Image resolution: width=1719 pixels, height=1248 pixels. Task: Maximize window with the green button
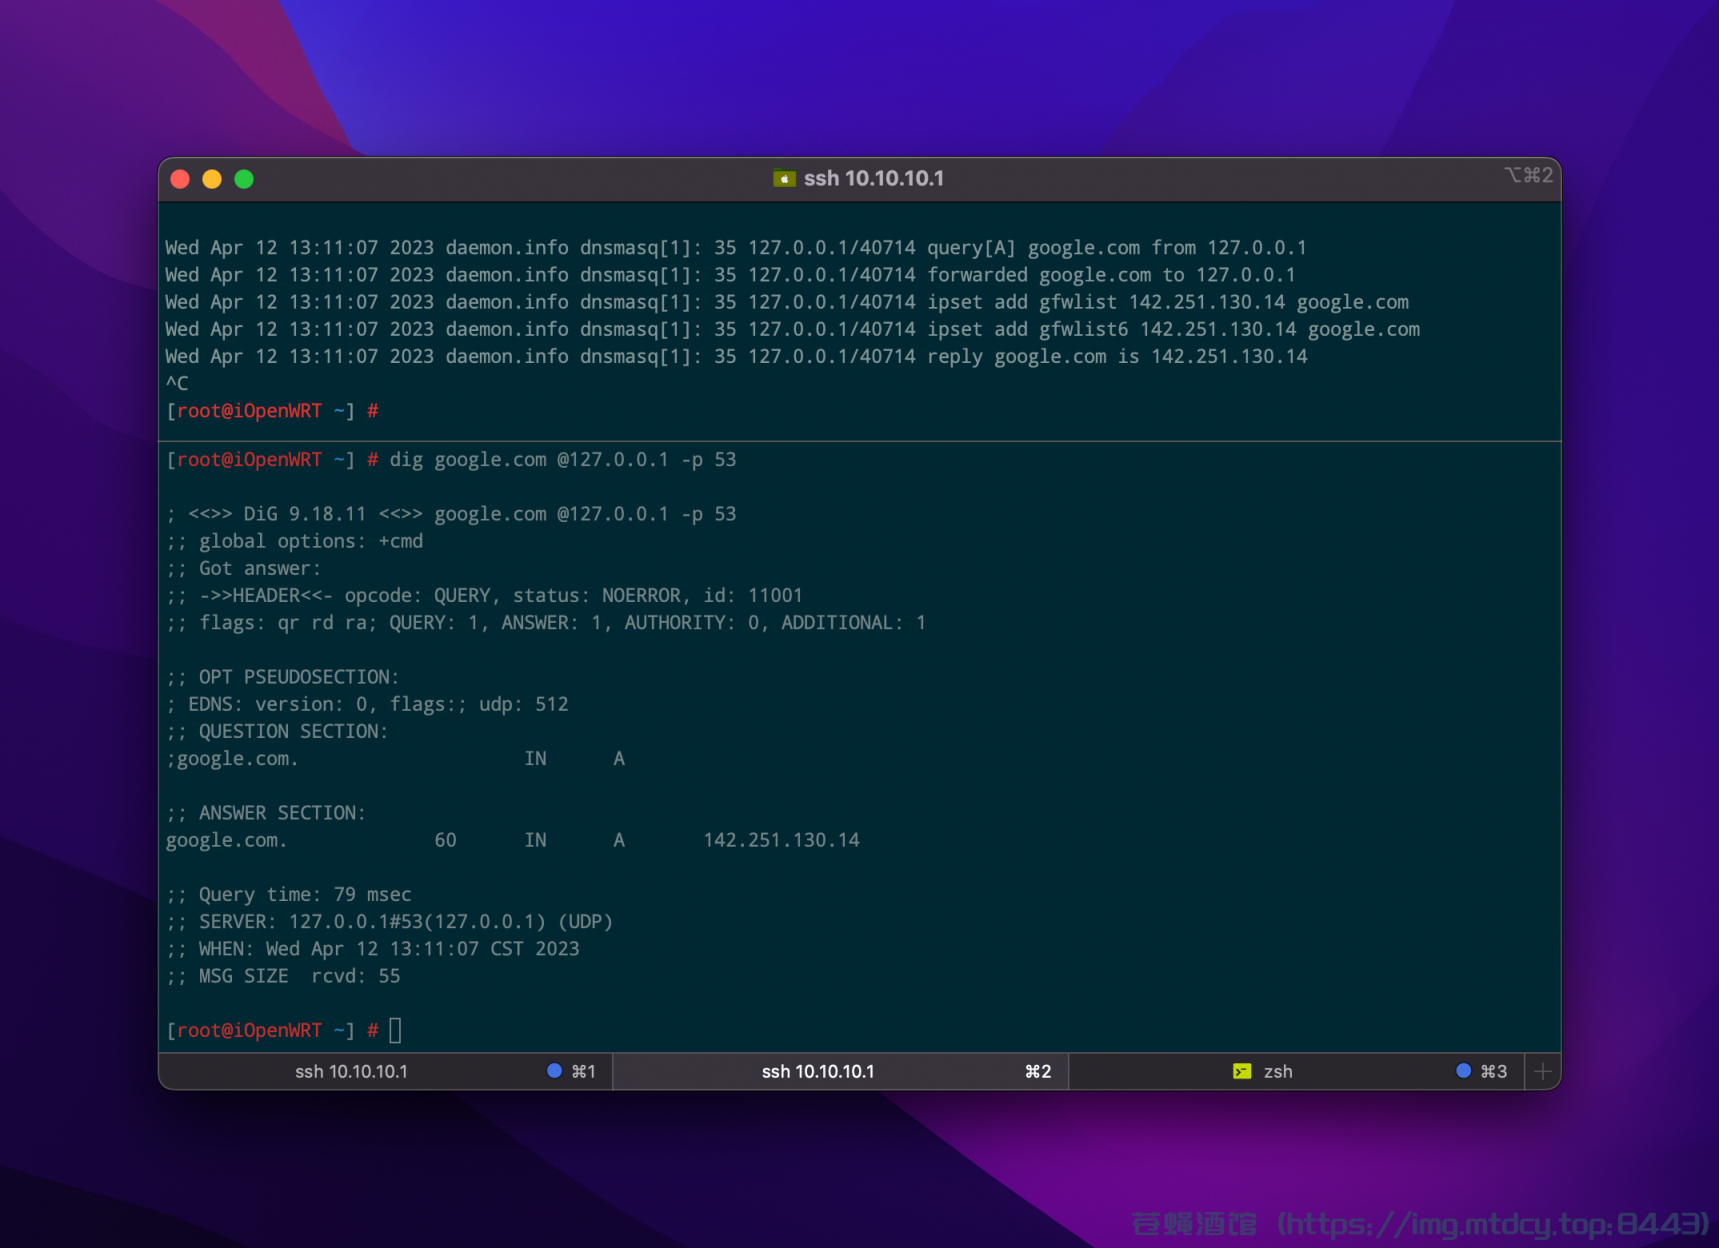tap(244, 179)
